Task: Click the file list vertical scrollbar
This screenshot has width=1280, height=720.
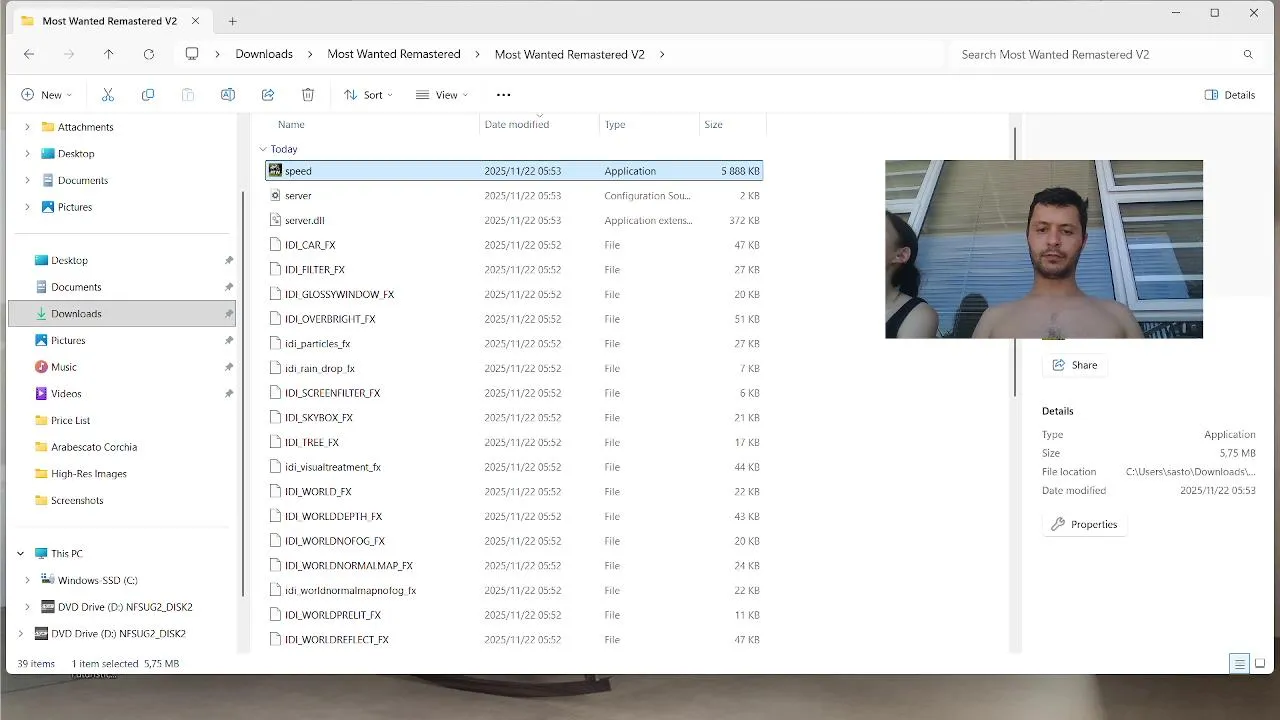Action: point(1015,260)
